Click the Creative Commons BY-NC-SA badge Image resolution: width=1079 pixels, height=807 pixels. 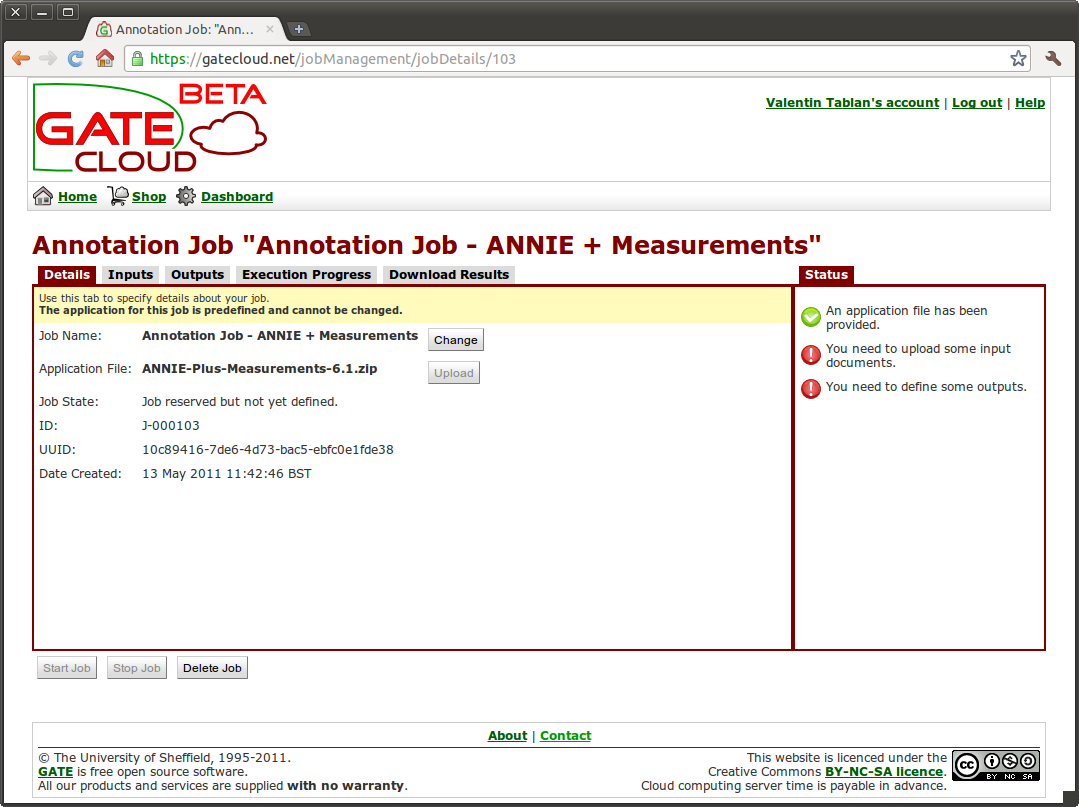click(996, 765)
